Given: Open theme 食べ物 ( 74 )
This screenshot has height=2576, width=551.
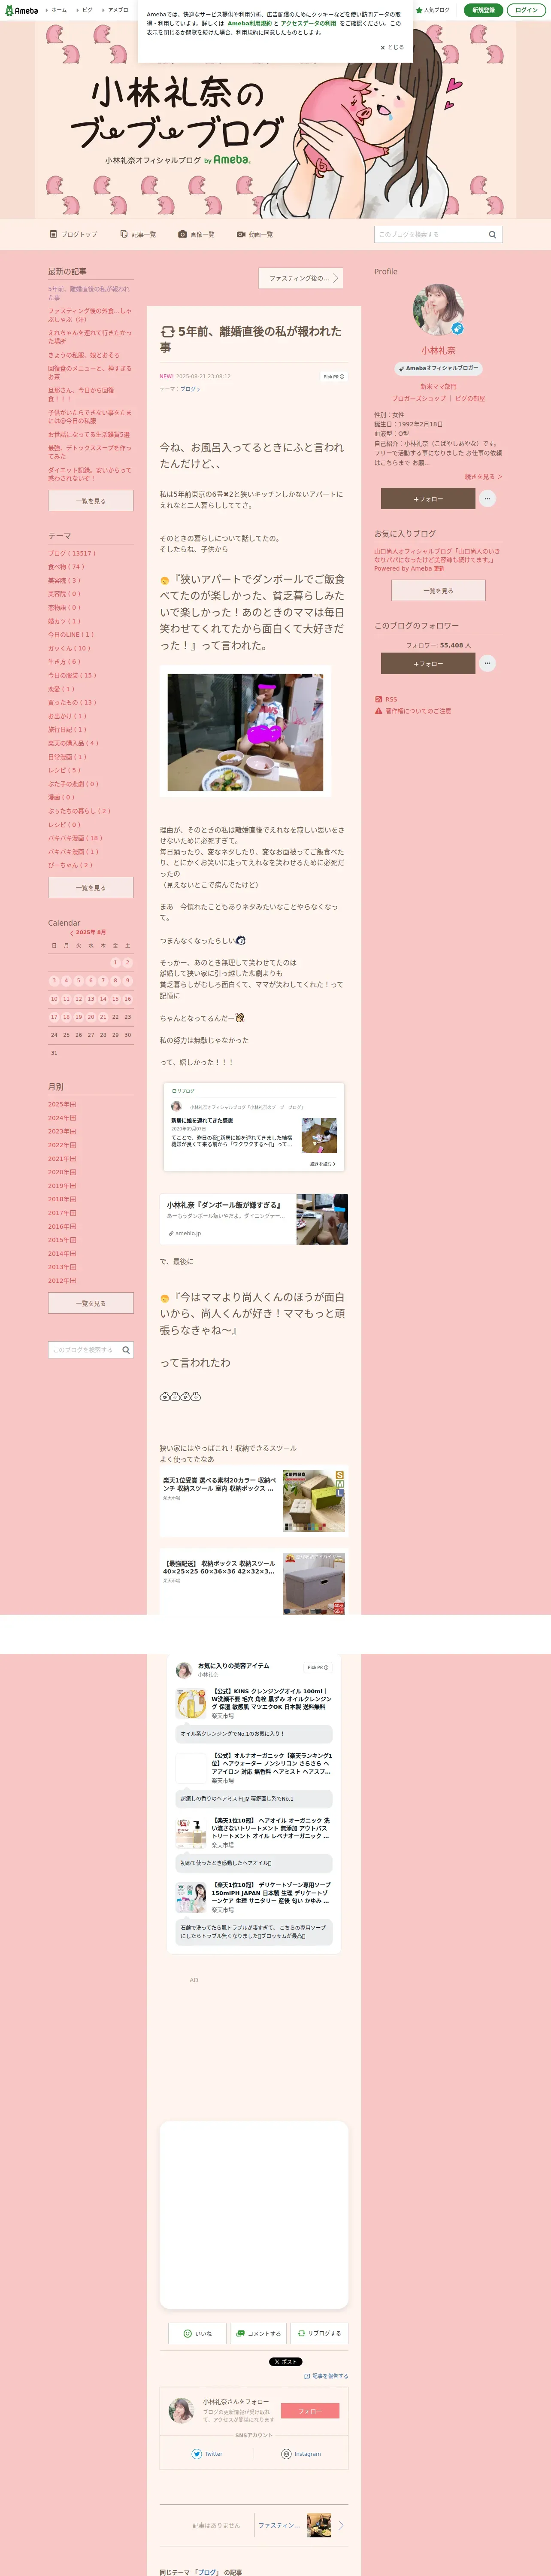Looking at the screenshot, I should click(x=66, y=567).
